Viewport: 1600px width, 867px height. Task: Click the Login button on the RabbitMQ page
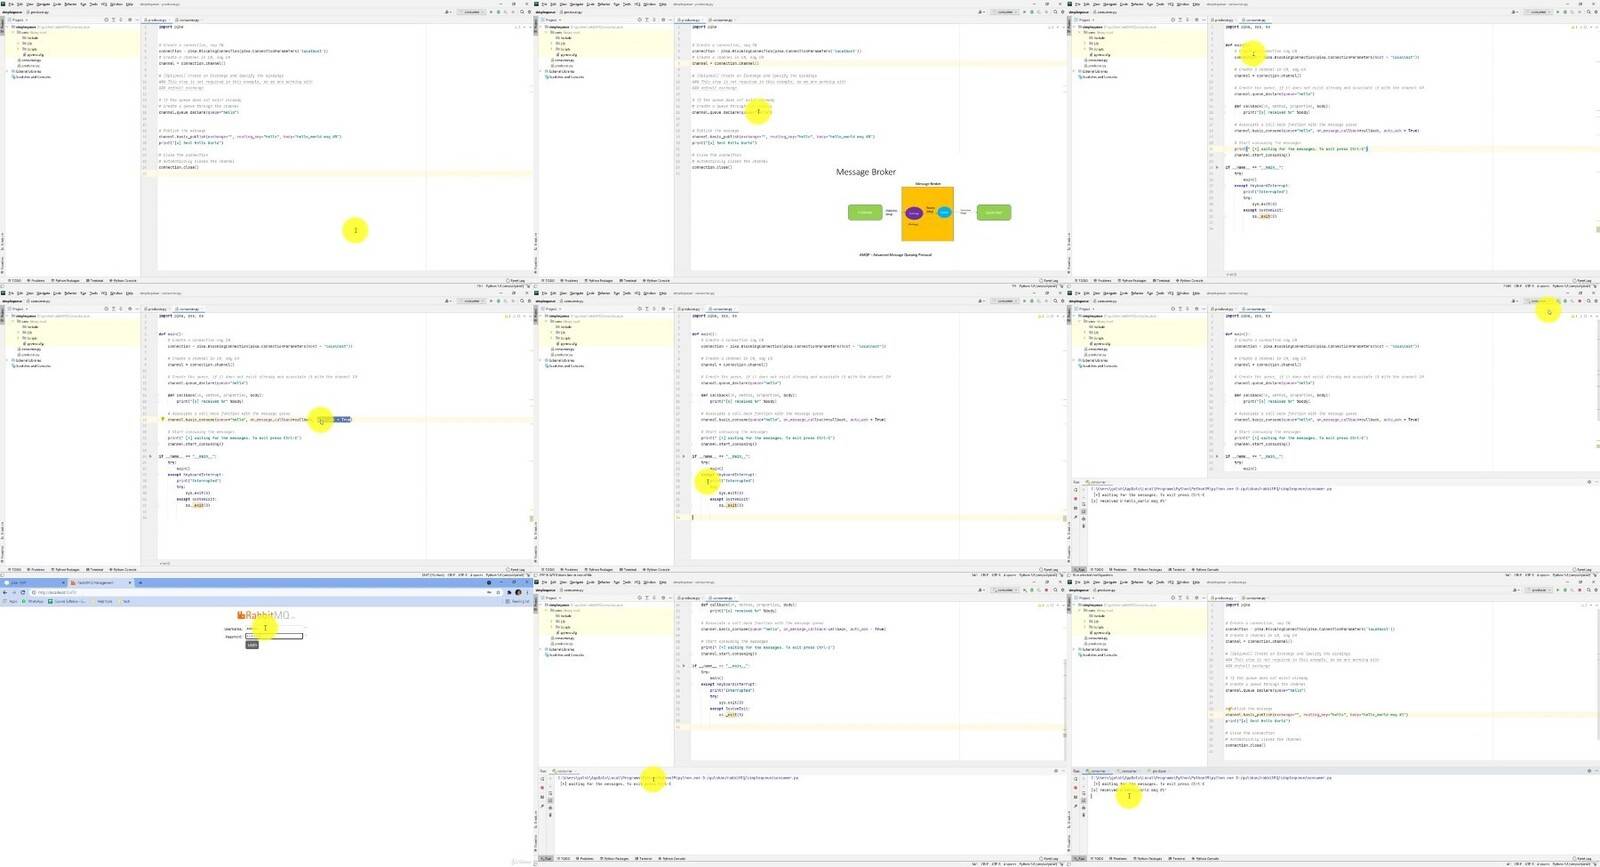[x=252, y=645]
